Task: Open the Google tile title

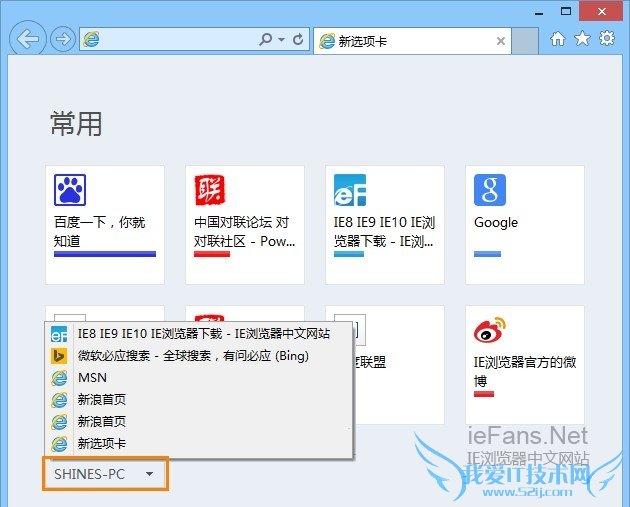Action: pyautogui.click(x=496, y=223)
